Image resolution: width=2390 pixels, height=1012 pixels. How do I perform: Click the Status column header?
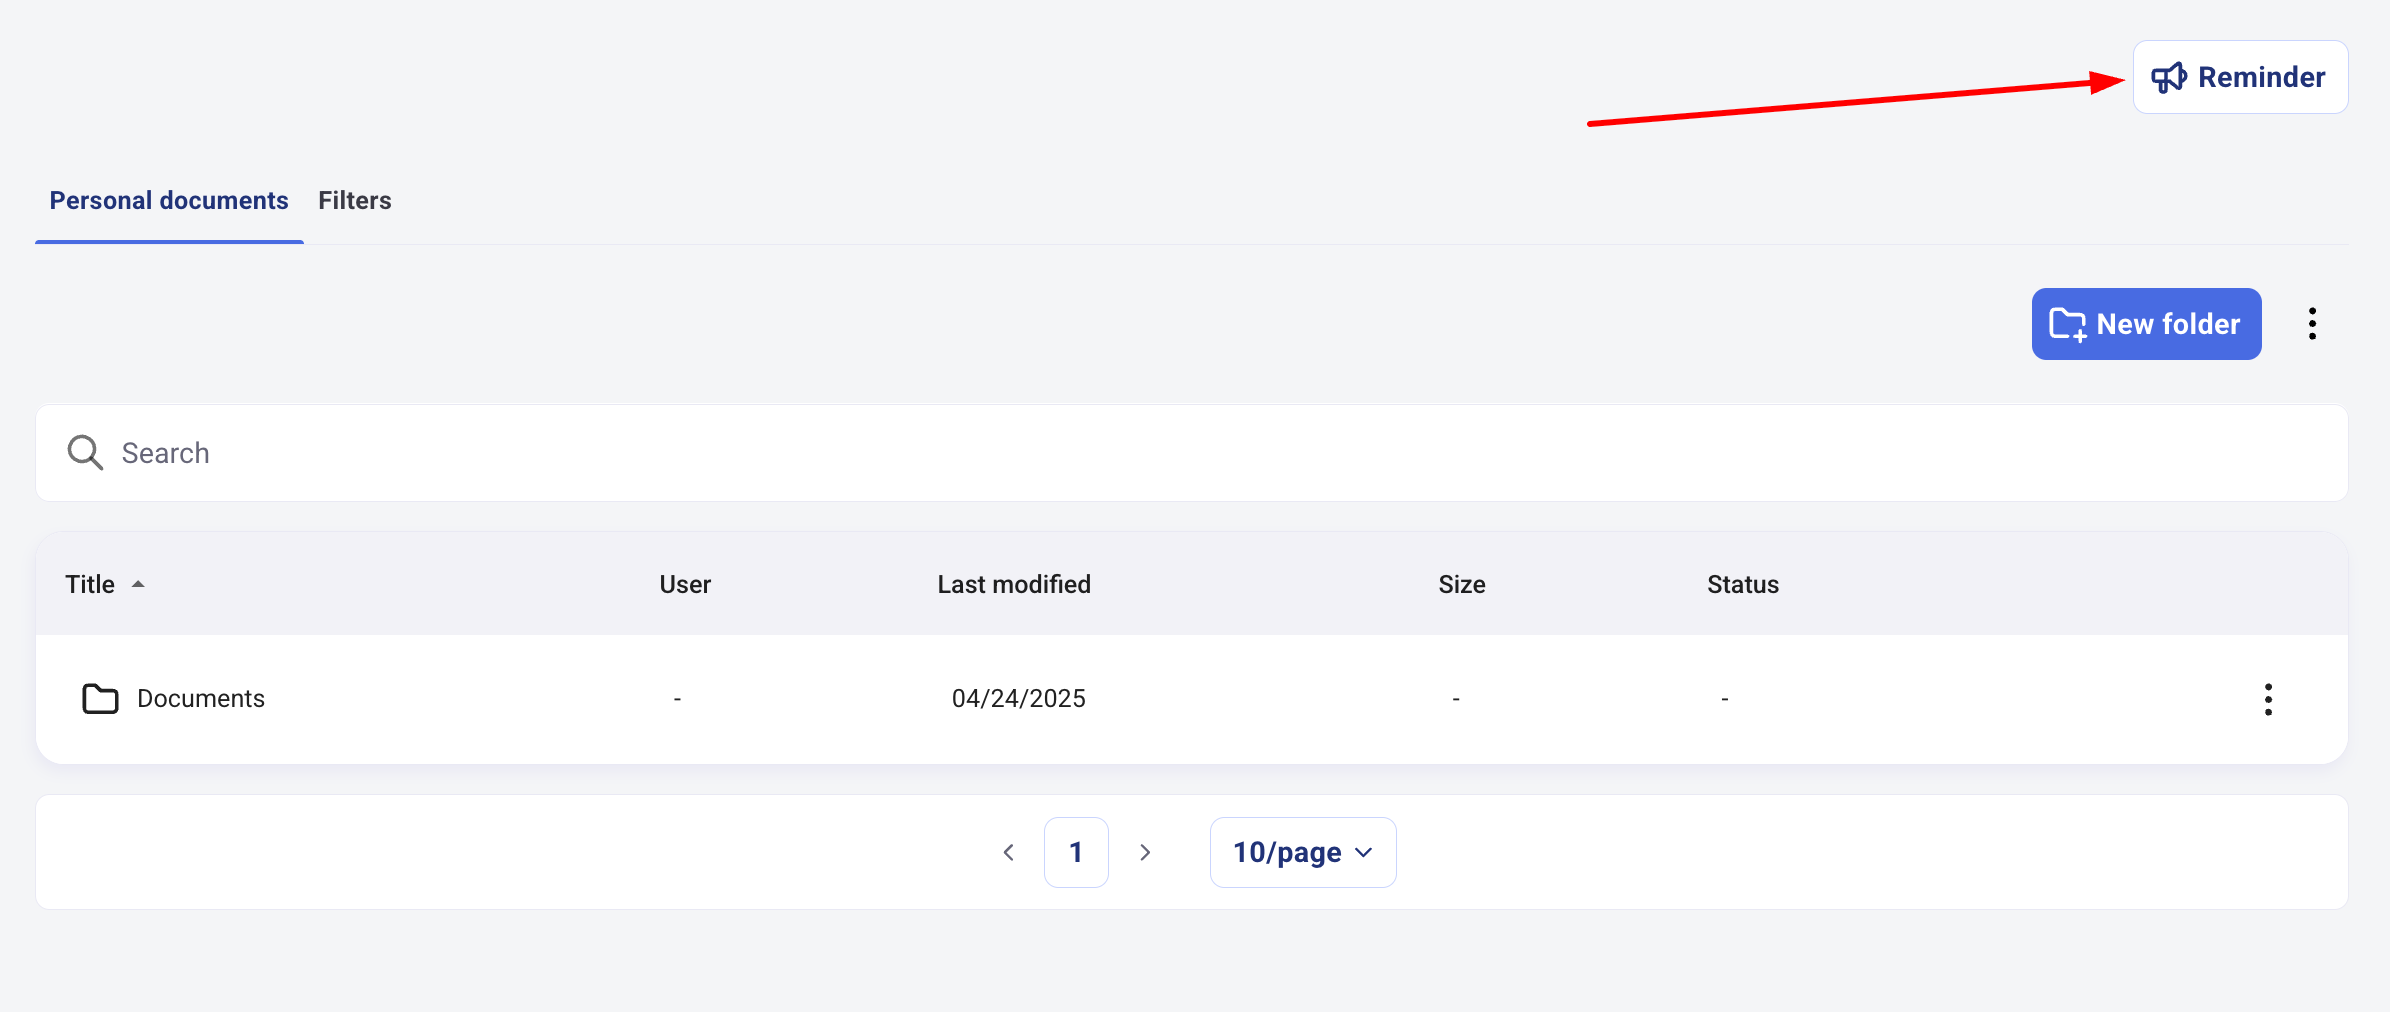[1743, 585]
